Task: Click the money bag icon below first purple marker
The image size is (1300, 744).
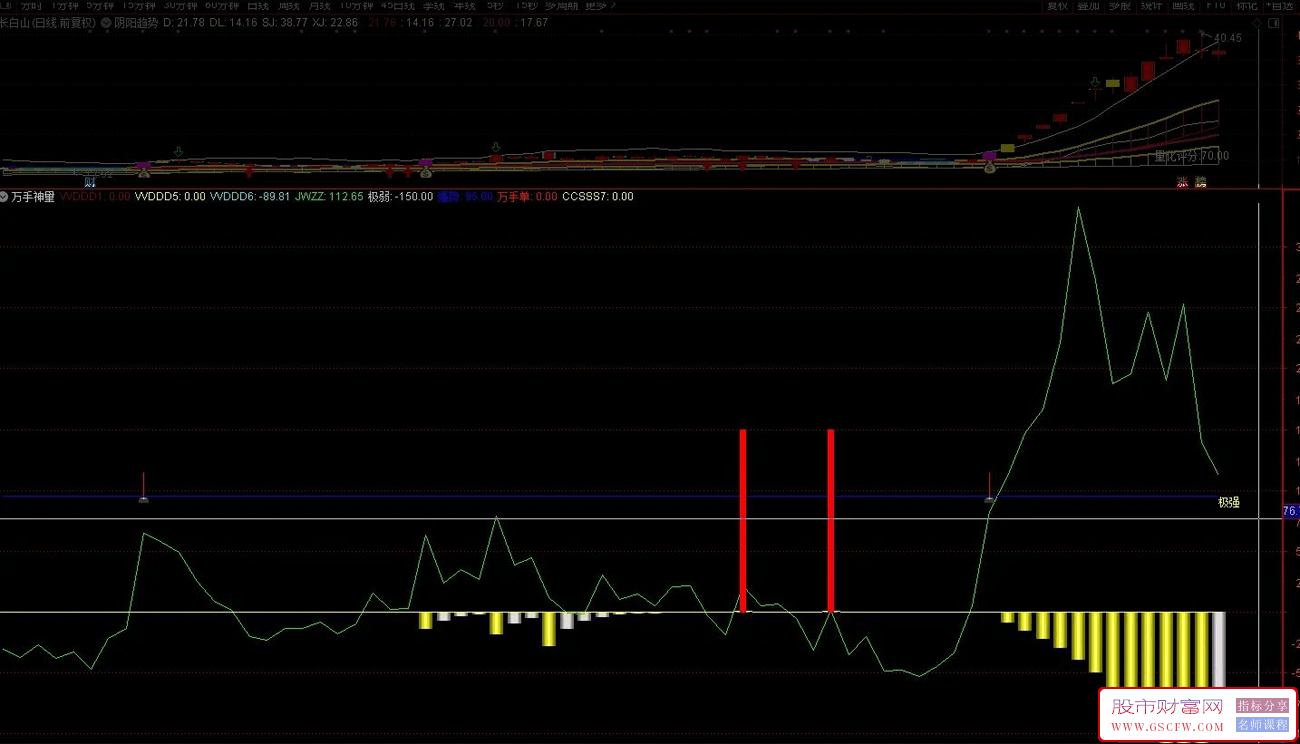Action: click(x=144, y=173)
